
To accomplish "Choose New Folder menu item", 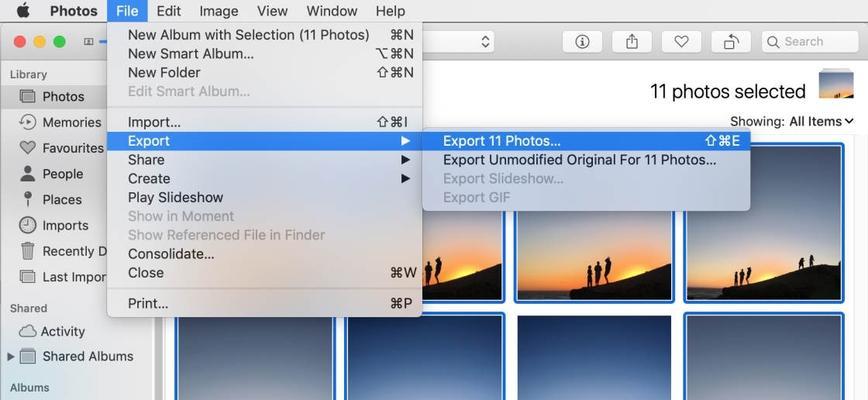I will pos(264,72).
